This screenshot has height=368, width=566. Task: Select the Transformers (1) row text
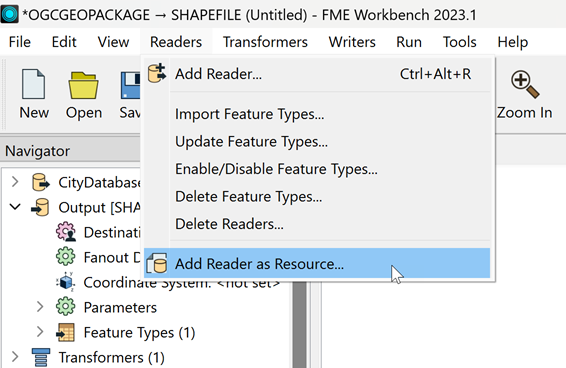(x=112, y=358)
